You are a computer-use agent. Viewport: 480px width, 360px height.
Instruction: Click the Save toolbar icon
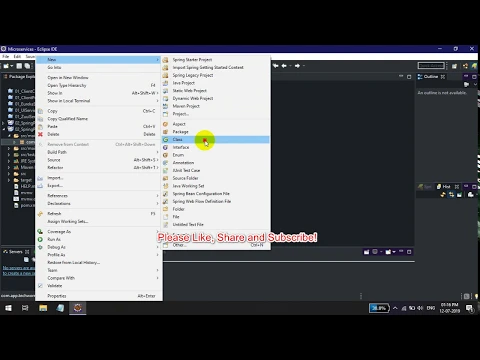tap(20, 66)
